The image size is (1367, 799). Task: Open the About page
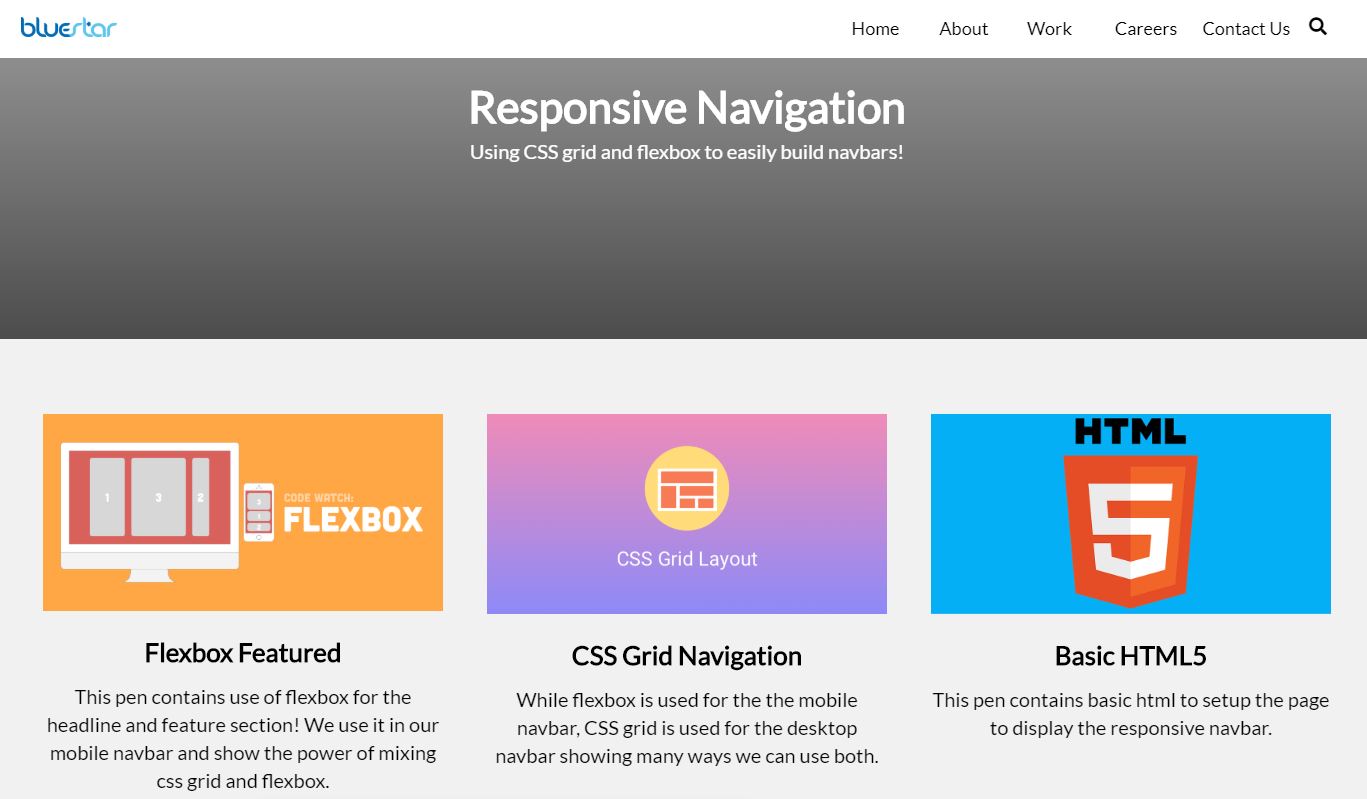[962, 29]
